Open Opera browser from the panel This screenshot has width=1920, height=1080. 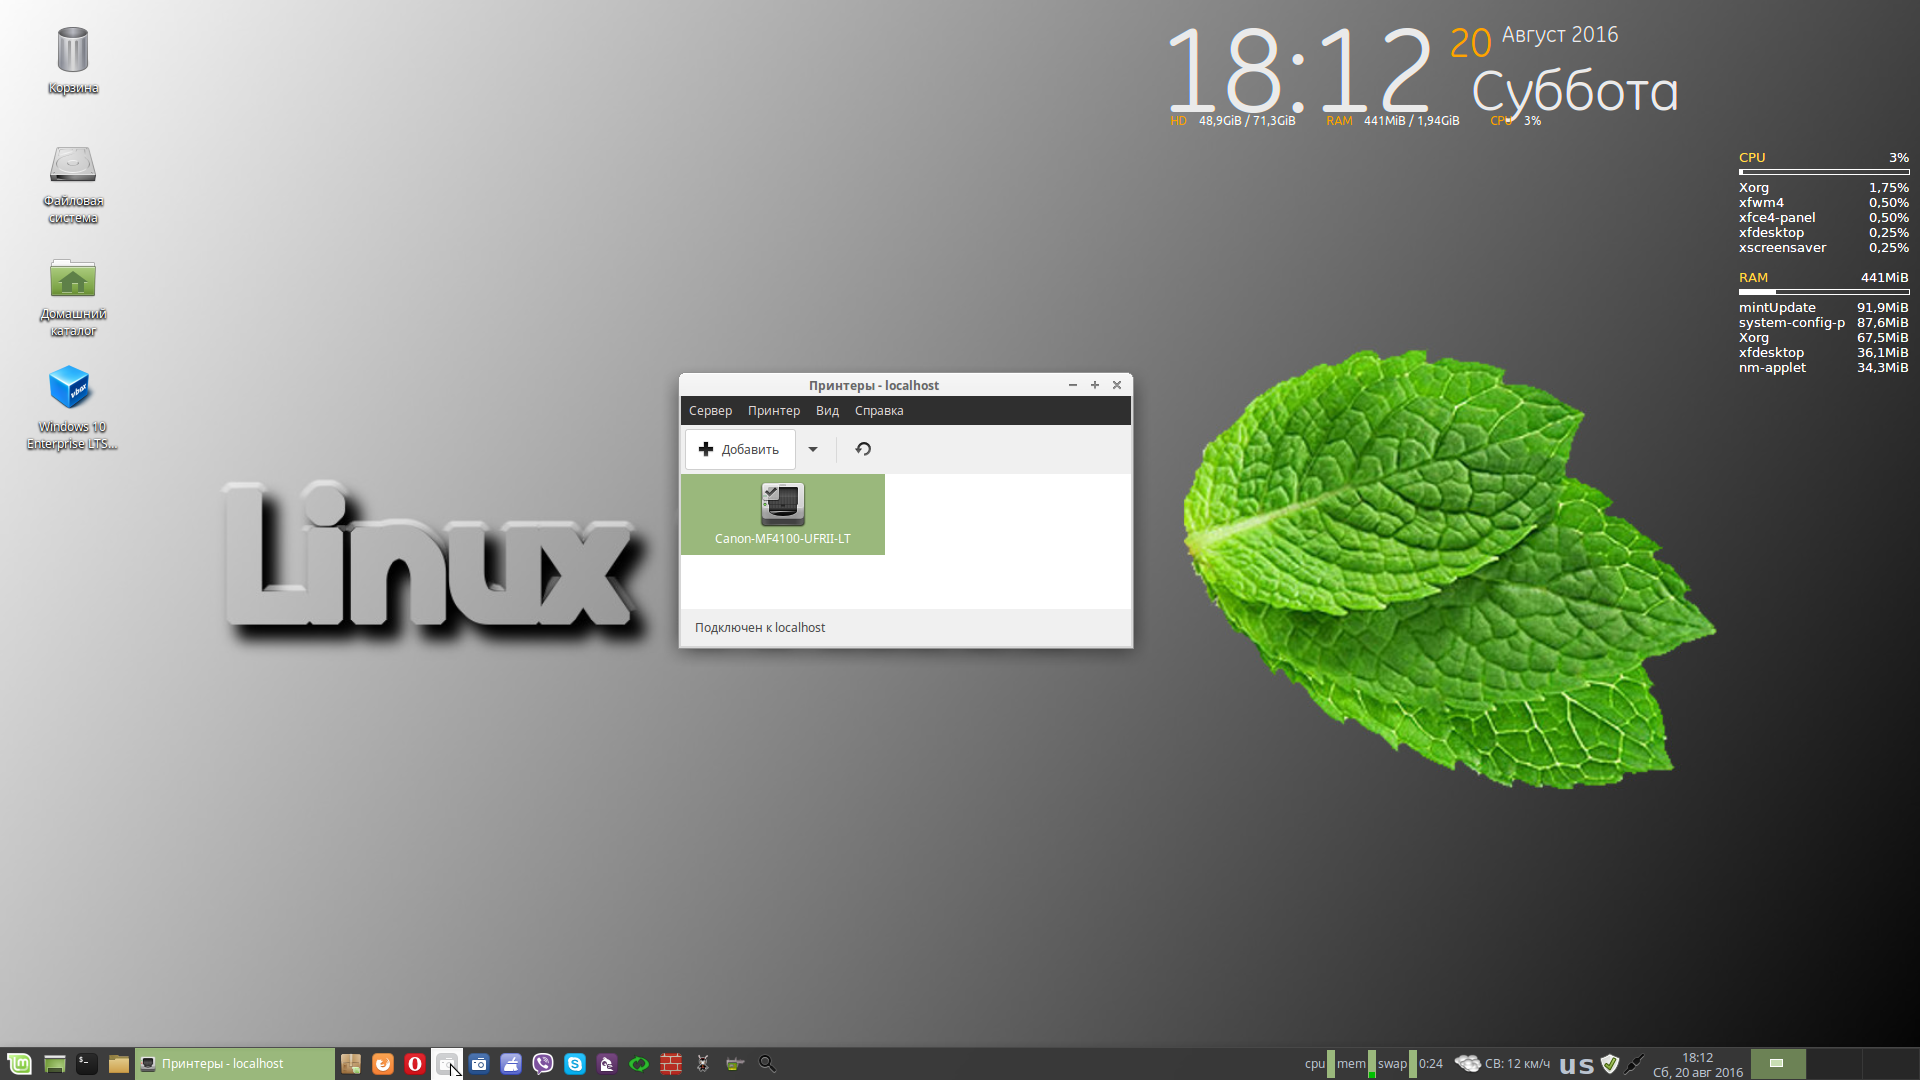pyautogui.click(x=414, y=1064)
